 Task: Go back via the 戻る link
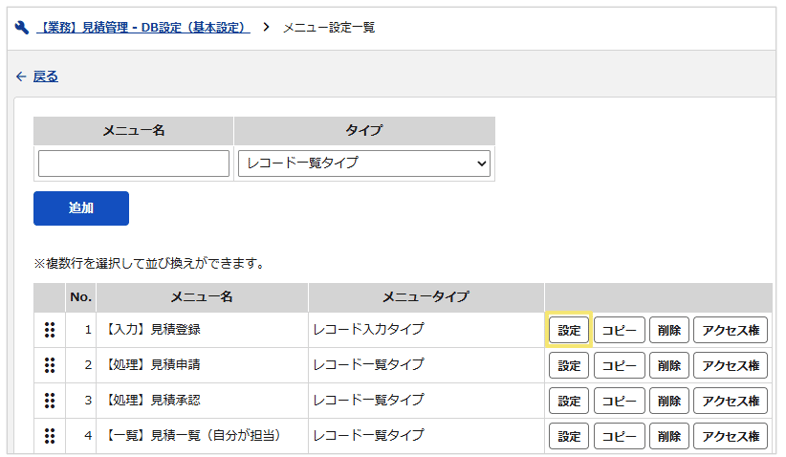pyautogui.click(x=46, y=76)
